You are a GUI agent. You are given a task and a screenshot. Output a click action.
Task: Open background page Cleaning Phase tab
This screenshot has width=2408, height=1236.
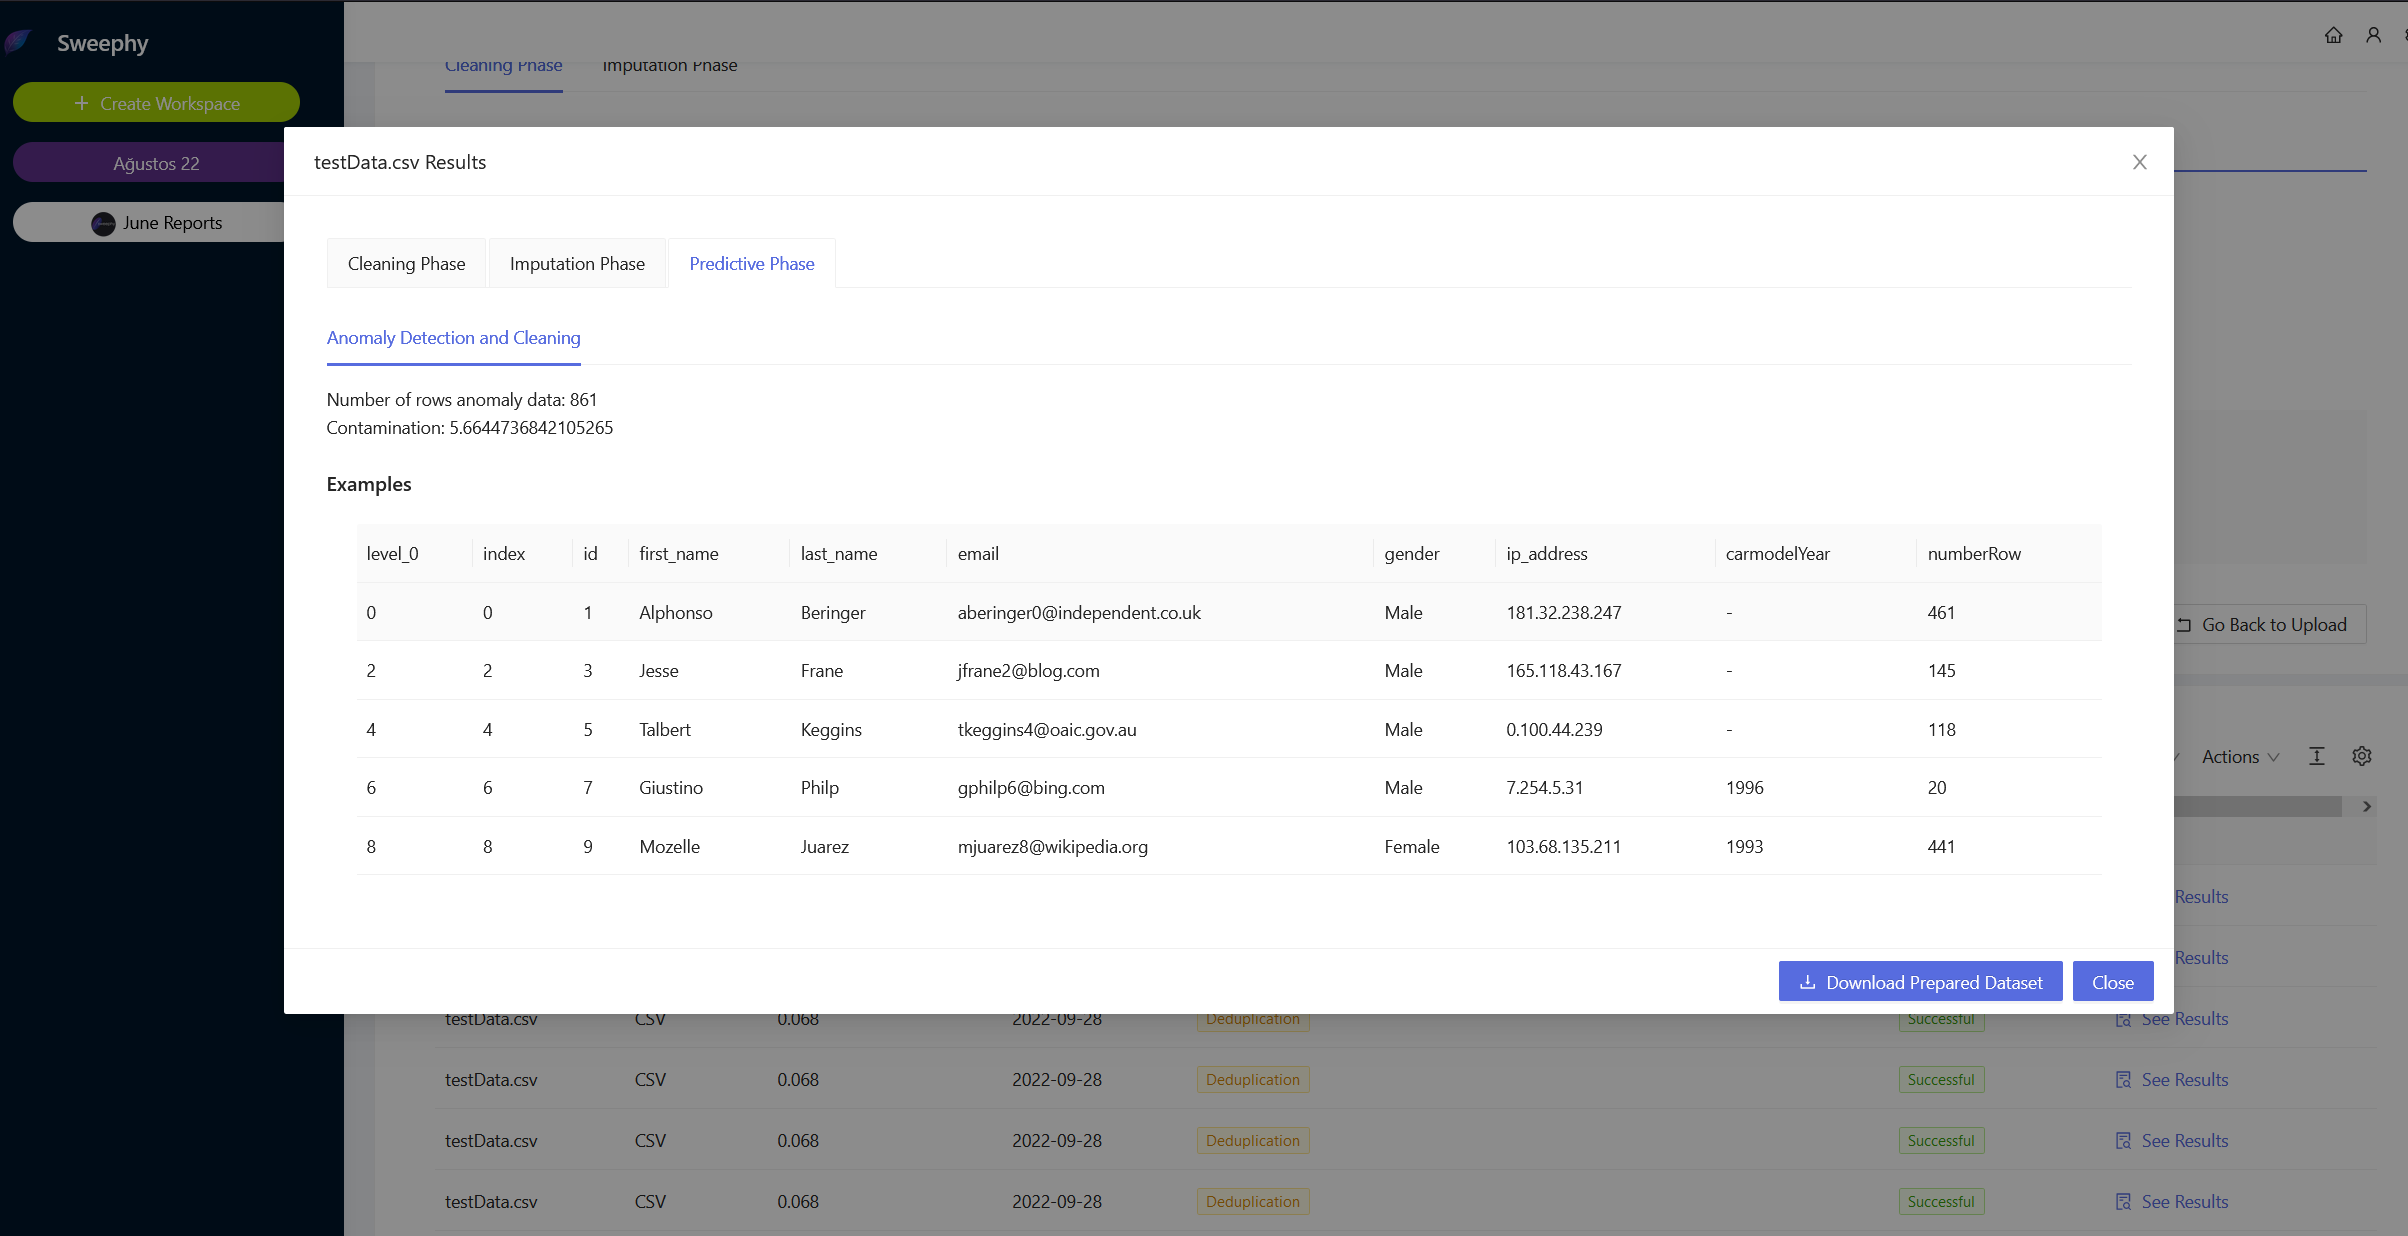pyautogui.click(x=504, y=66)
